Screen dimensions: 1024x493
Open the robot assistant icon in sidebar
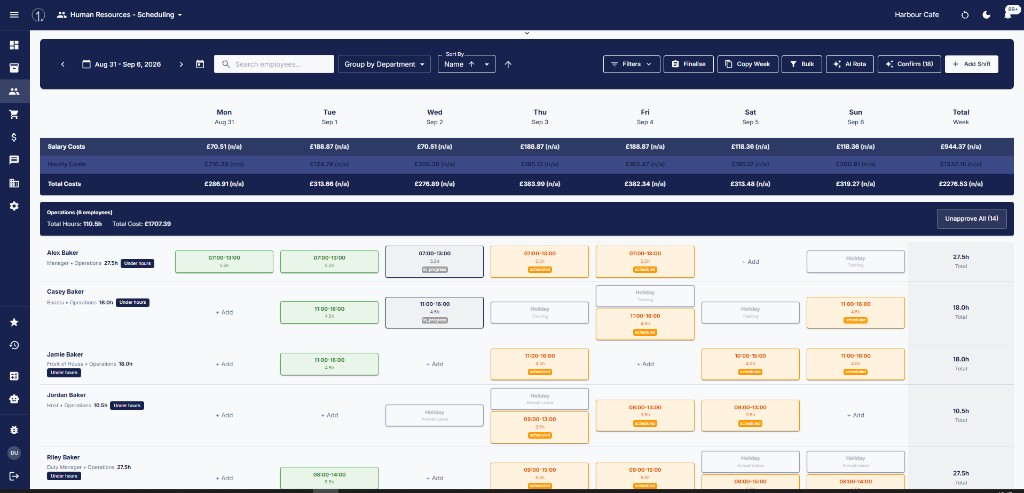point(14,398)
